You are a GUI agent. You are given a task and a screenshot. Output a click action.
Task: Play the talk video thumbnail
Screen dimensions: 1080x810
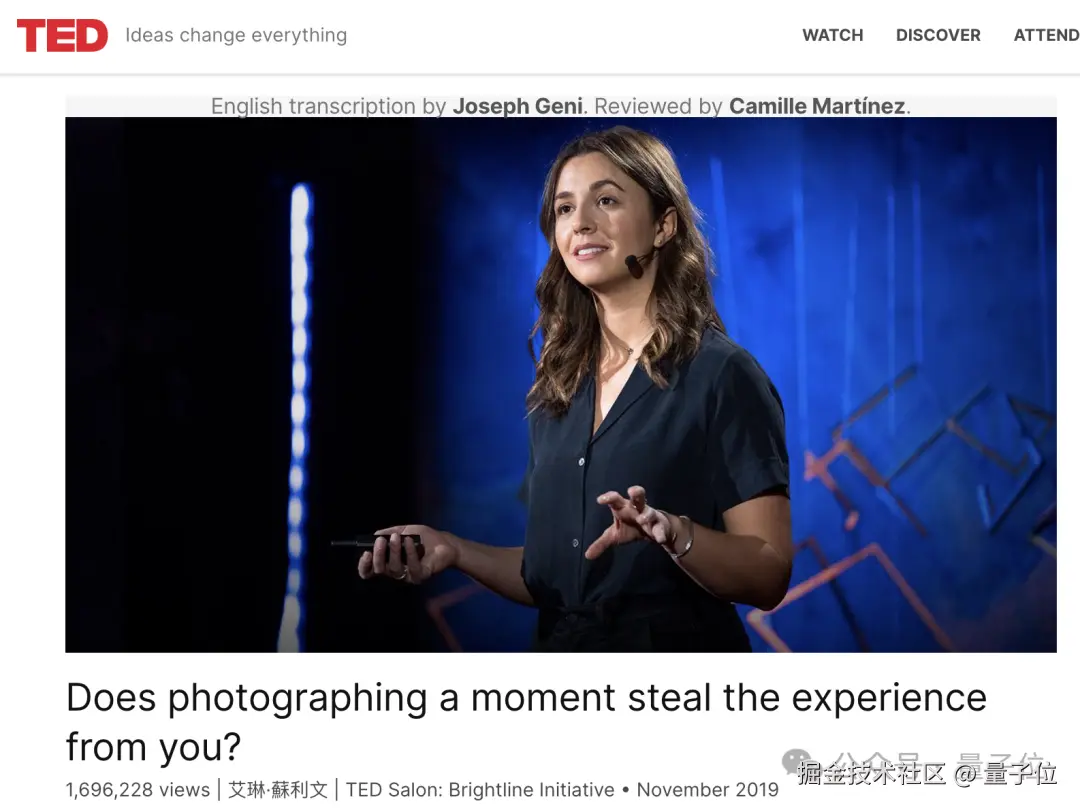point(561,384)
